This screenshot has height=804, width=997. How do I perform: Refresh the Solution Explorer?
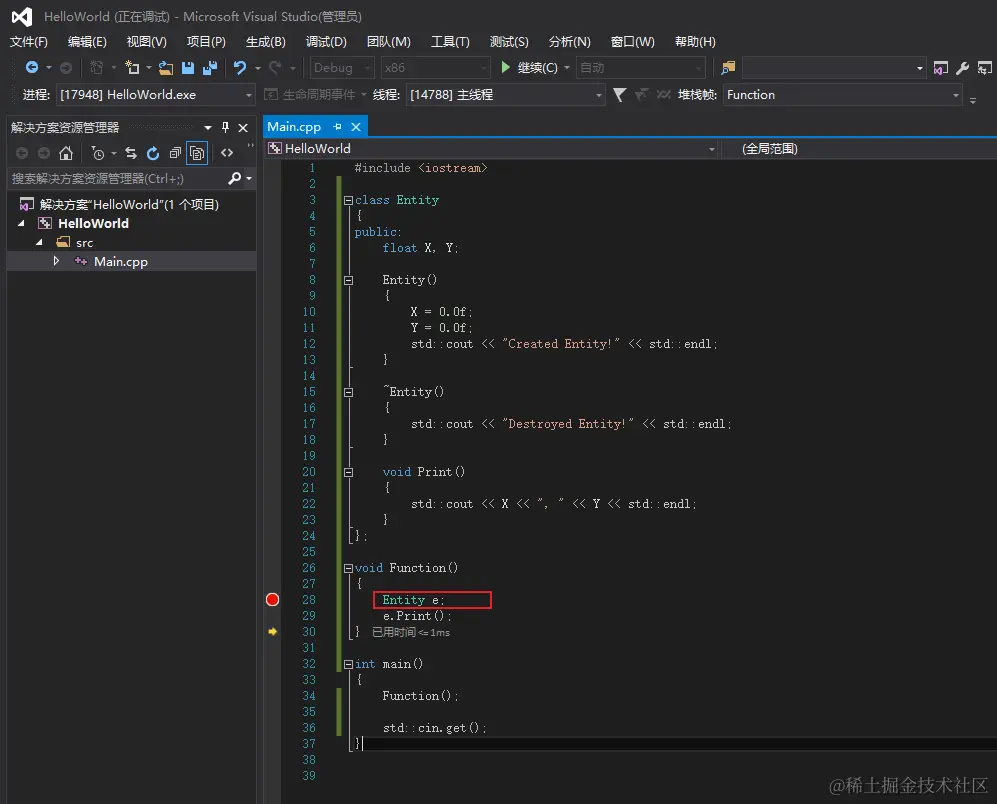[153, 153]
